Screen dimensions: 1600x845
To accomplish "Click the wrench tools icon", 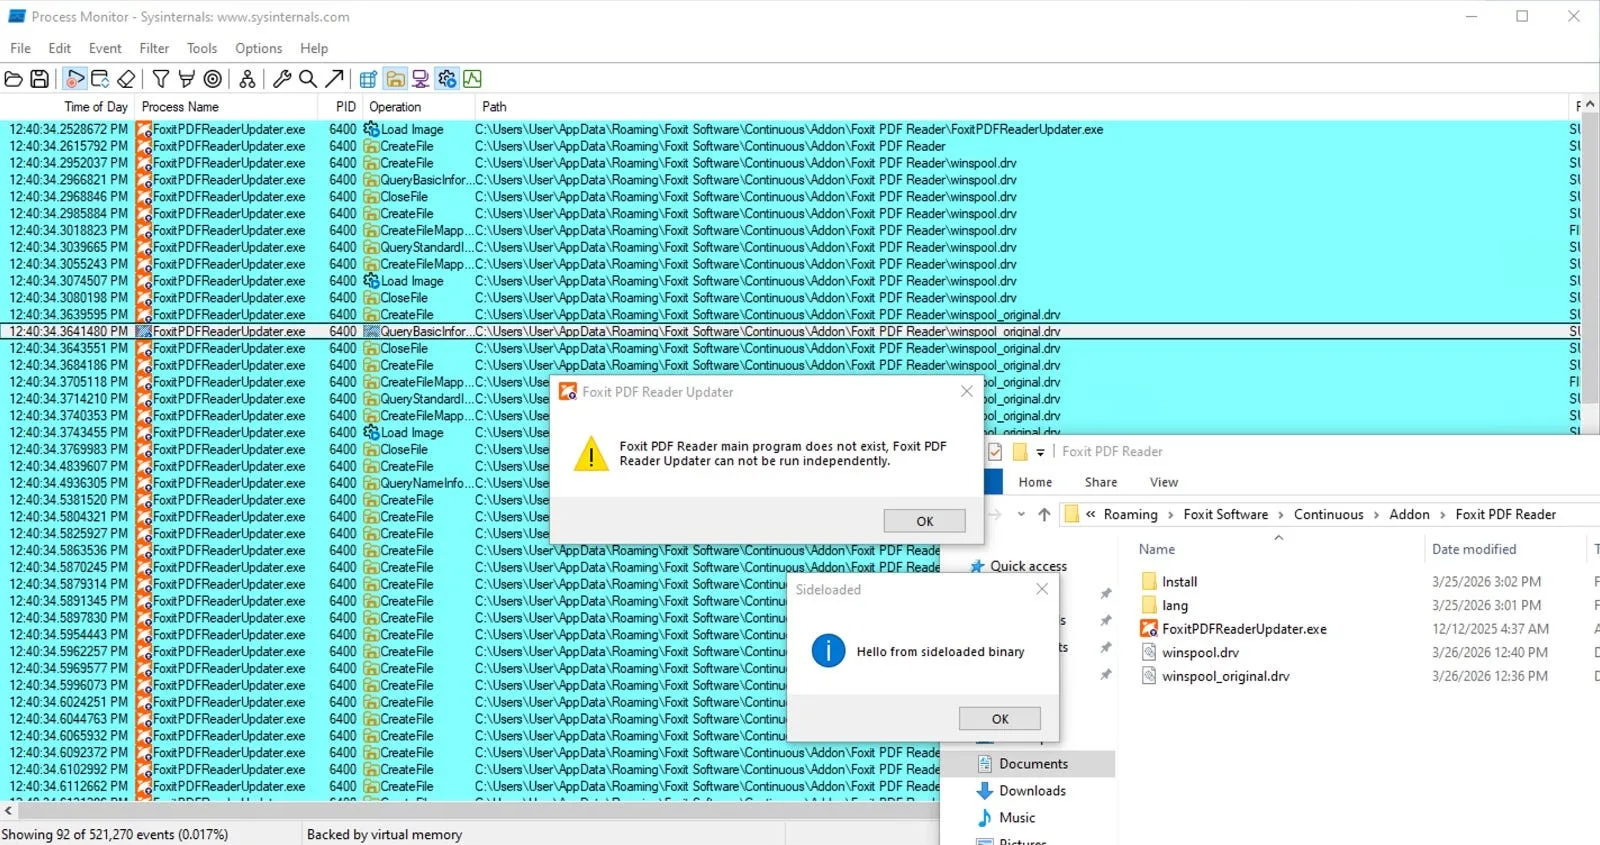I will click(x=282, y=79).
